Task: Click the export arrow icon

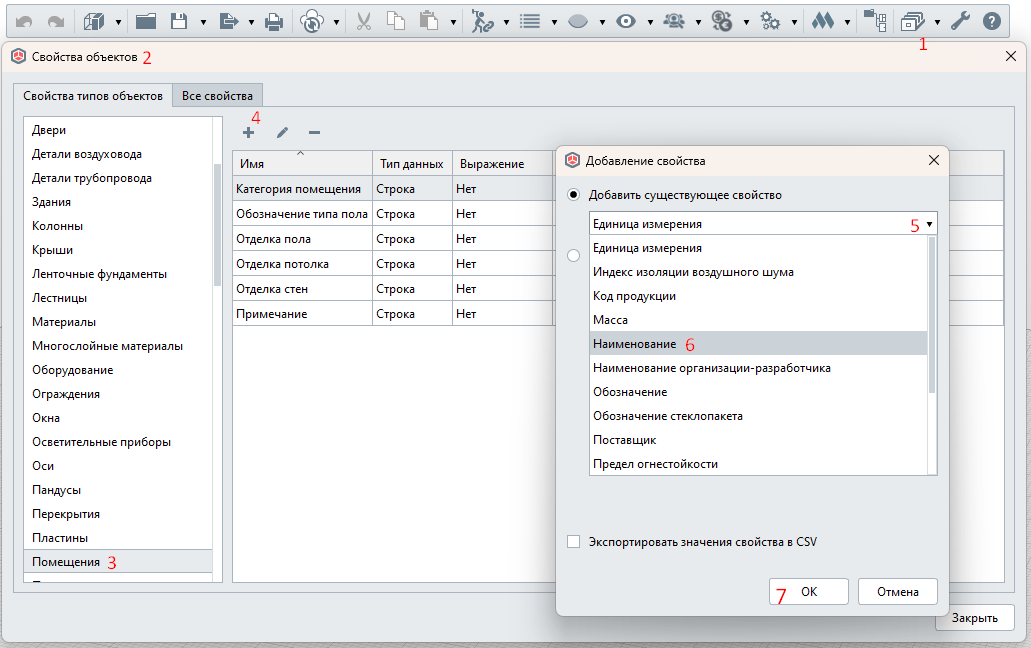Action: coord(228,22)
